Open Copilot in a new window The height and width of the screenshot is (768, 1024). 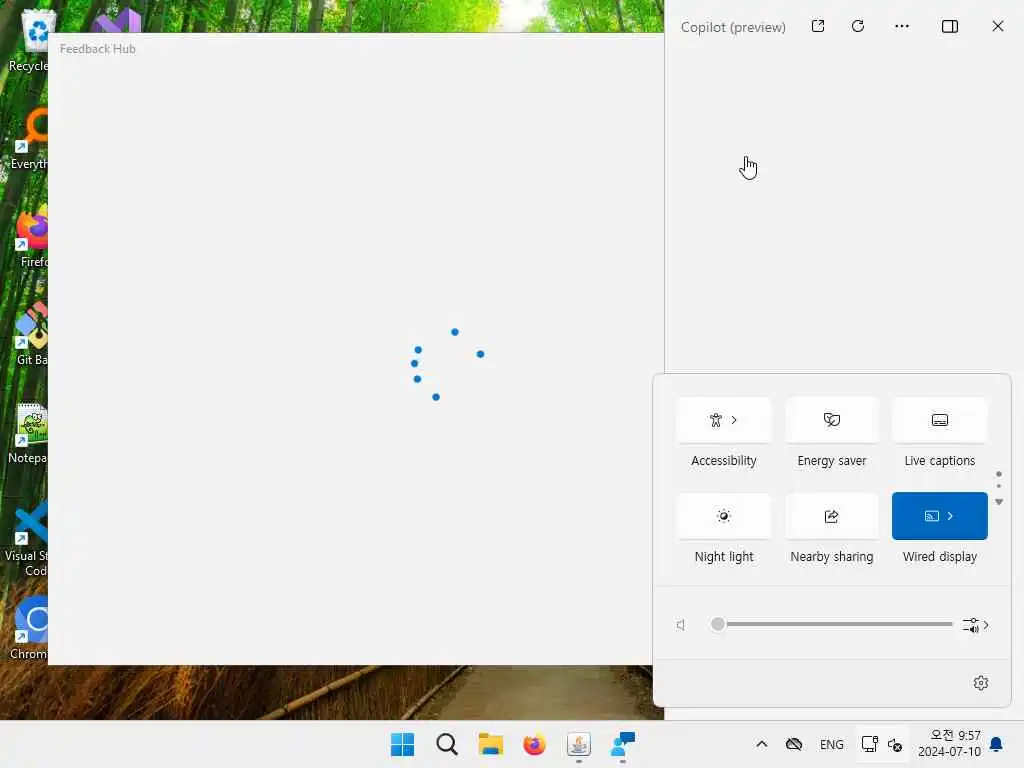818,26
